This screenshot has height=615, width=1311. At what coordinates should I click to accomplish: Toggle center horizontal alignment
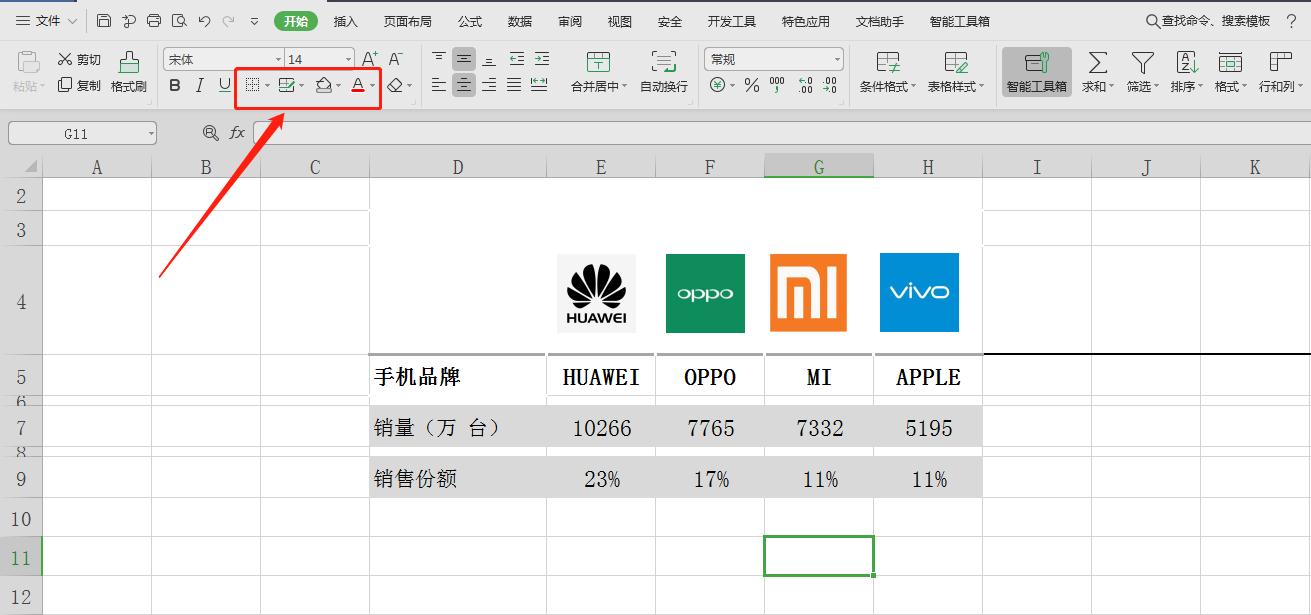pos(464,86)
